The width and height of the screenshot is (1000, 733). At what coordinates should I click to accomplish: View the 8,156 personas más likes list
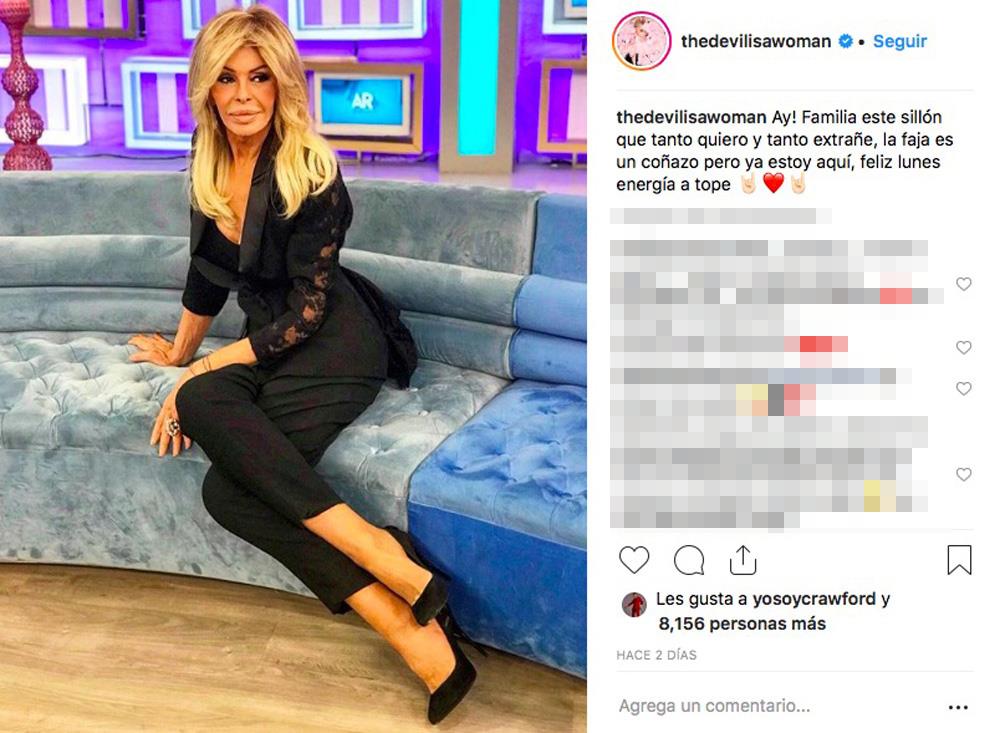click(742, 623)
